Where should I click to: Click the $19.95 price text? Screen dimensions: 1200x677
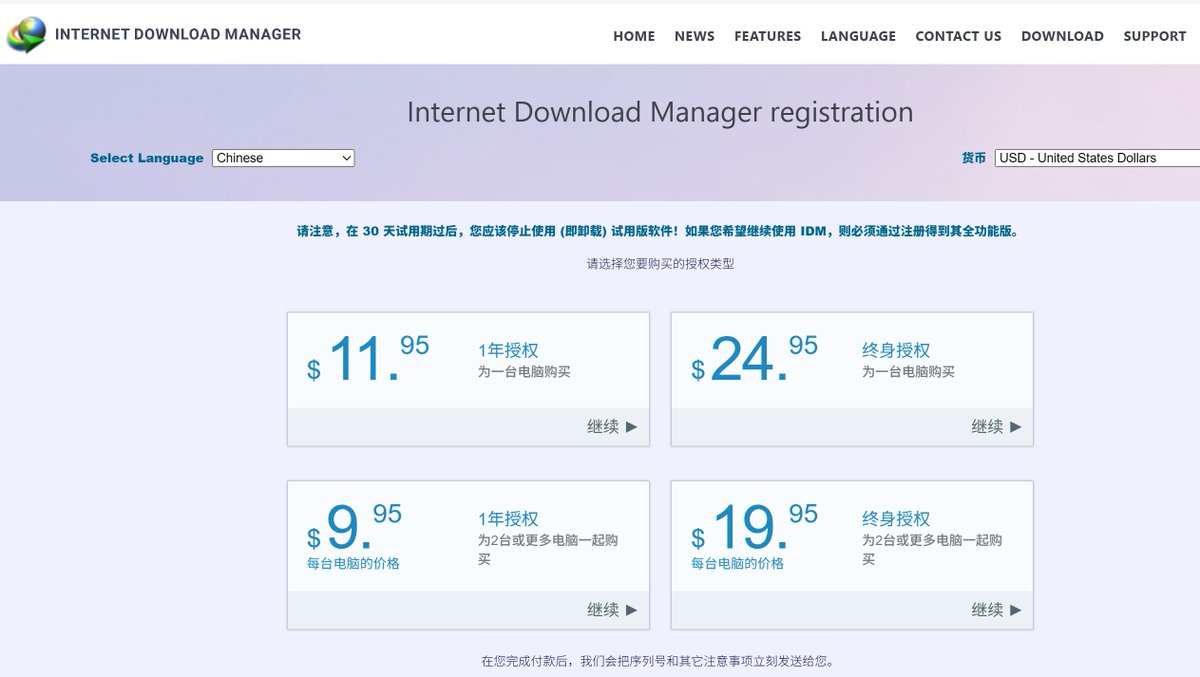point(754,528)
